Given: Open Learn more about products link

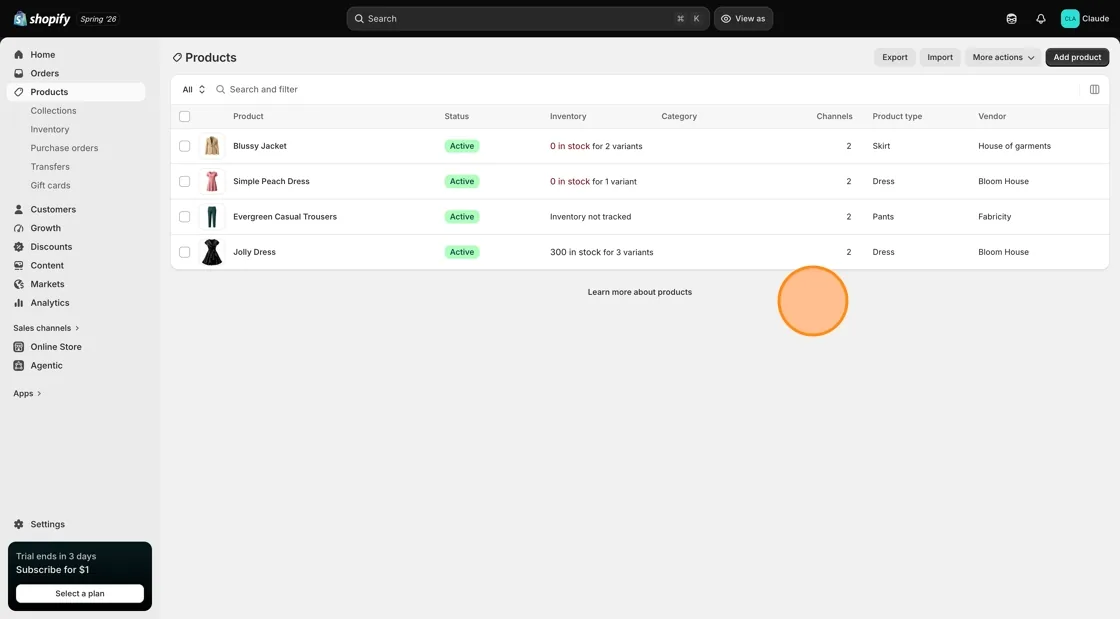Looking at the screenshot, I should coord(639,292).
